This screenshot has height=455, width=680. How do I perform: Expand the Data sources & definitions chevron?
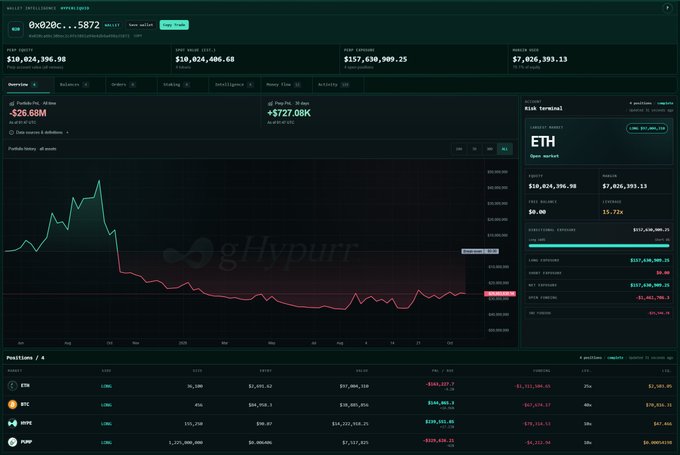pos(67,132)
